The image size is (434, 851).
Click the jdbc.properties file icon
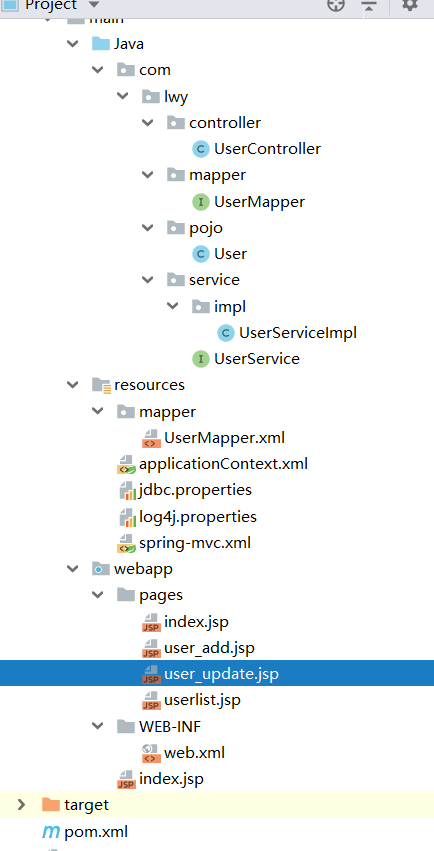126,490
